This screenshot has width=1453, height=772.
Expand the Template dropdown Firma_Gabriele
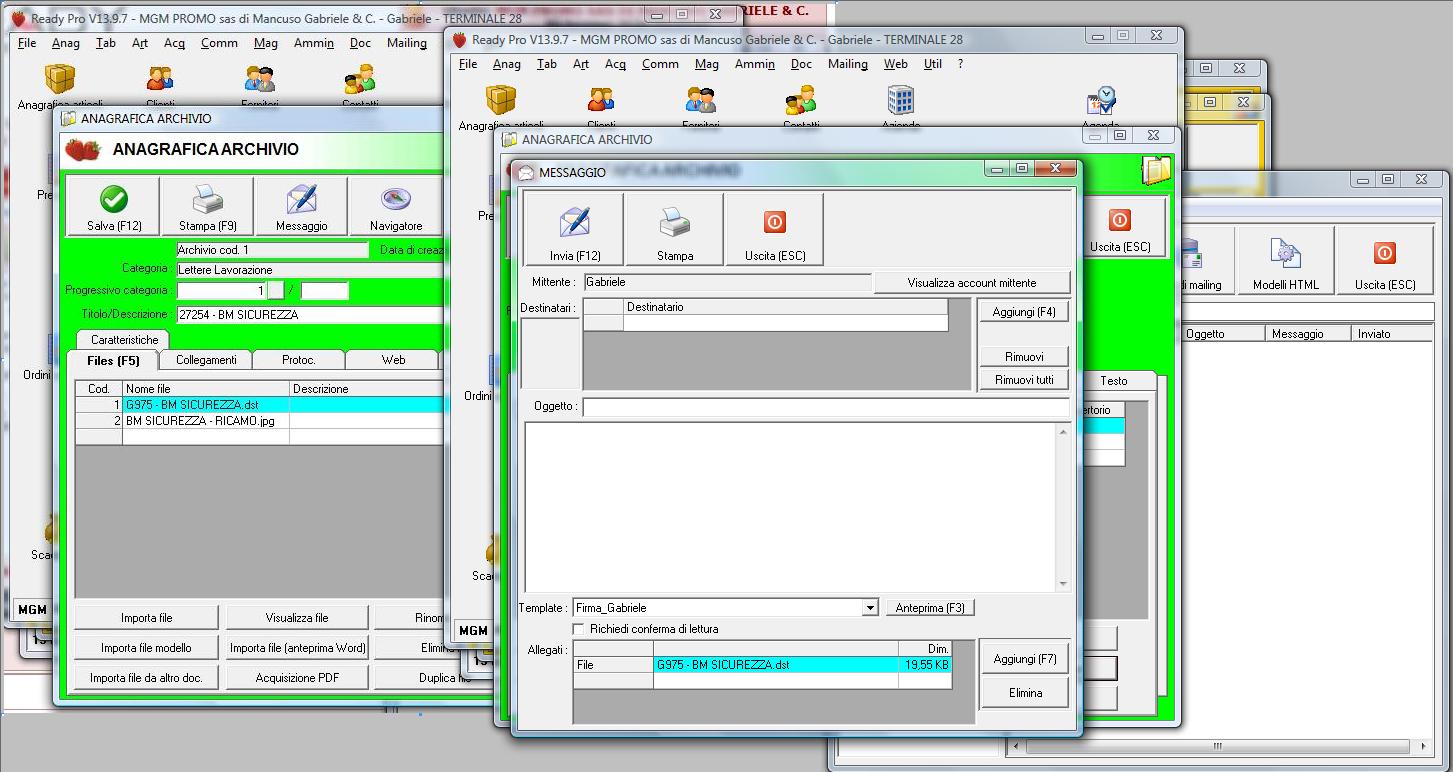coord(869,608)
